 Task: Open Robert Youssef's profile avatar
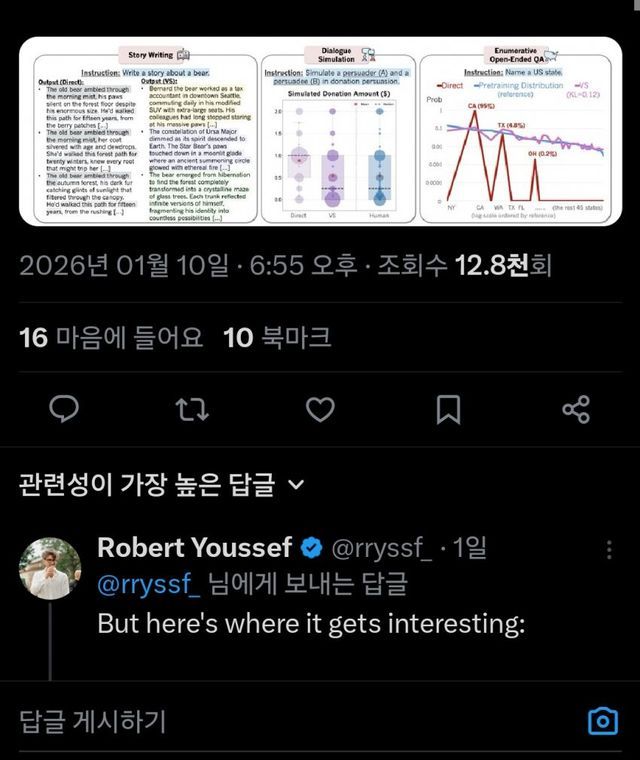(x=50, y=568)
